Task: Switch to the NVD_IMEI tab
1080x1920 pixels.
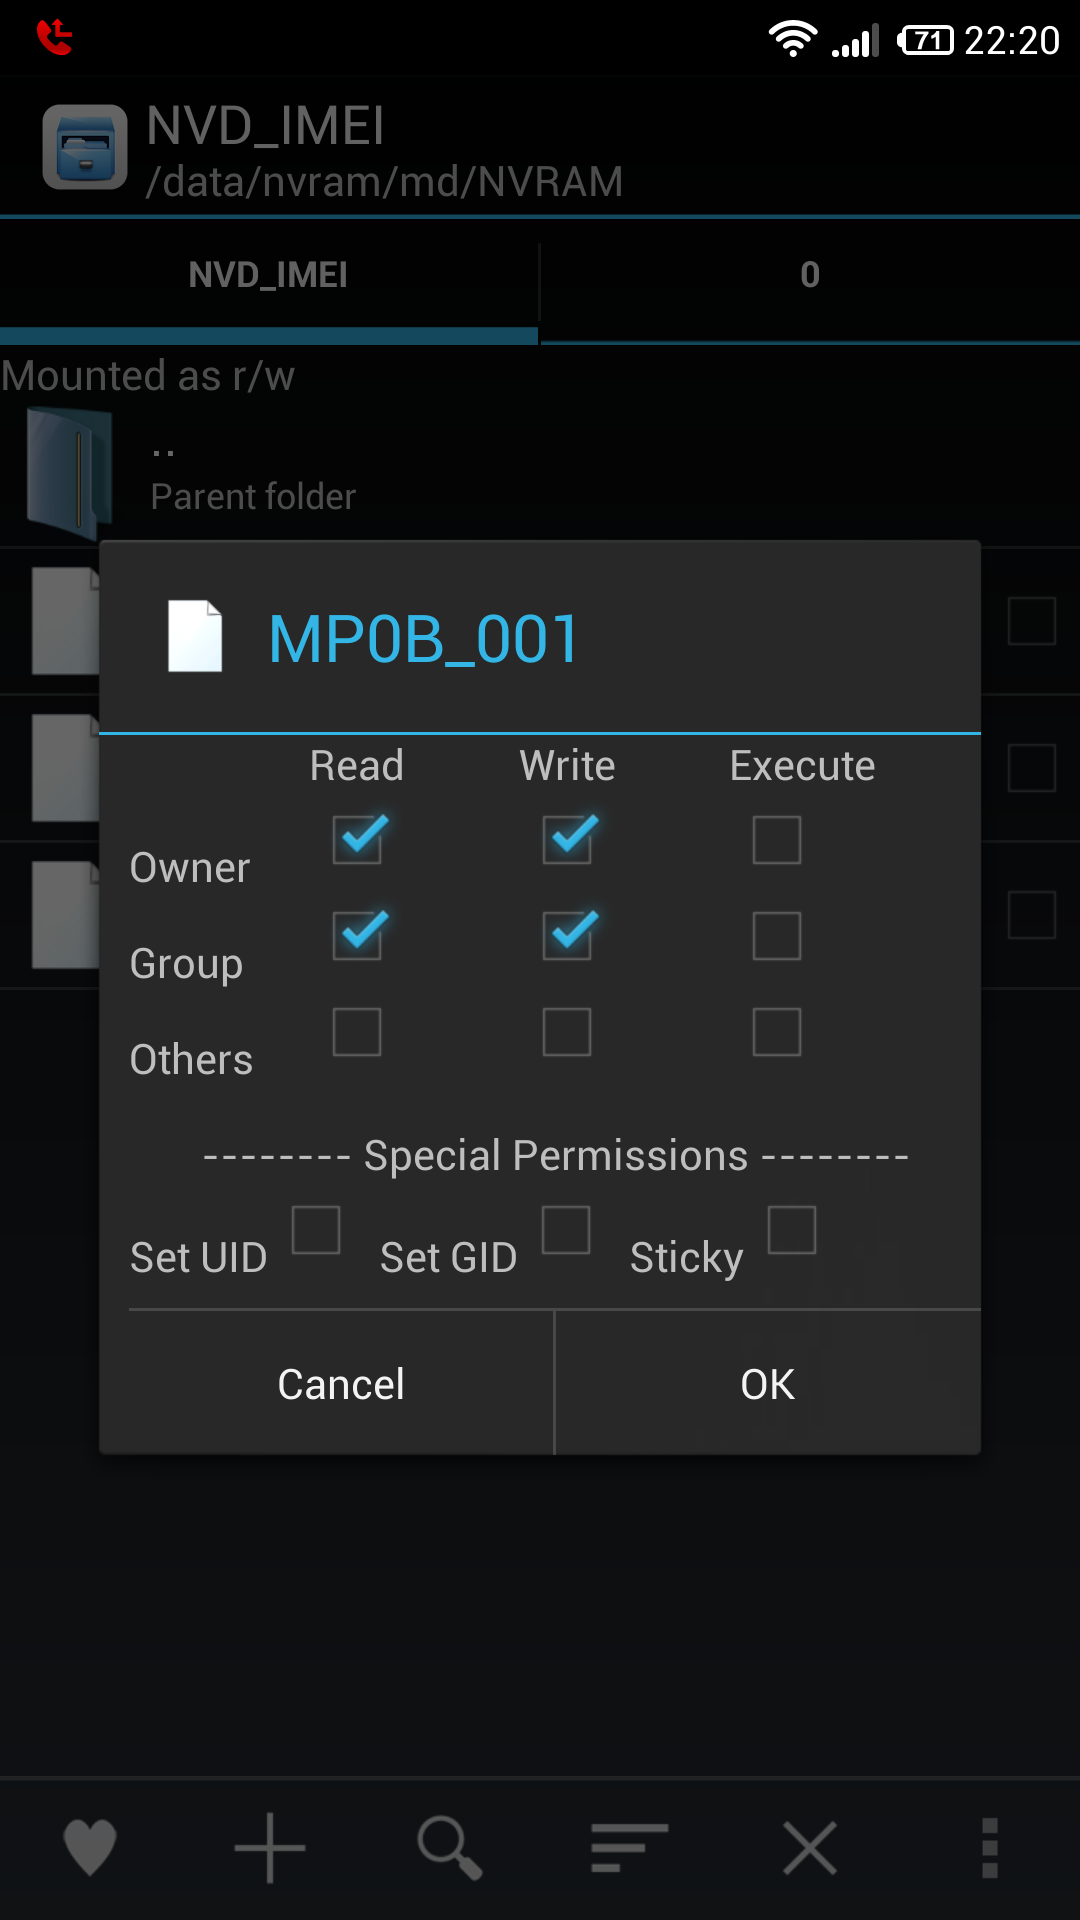Action: pyautogui.click(x=268, y=275)
